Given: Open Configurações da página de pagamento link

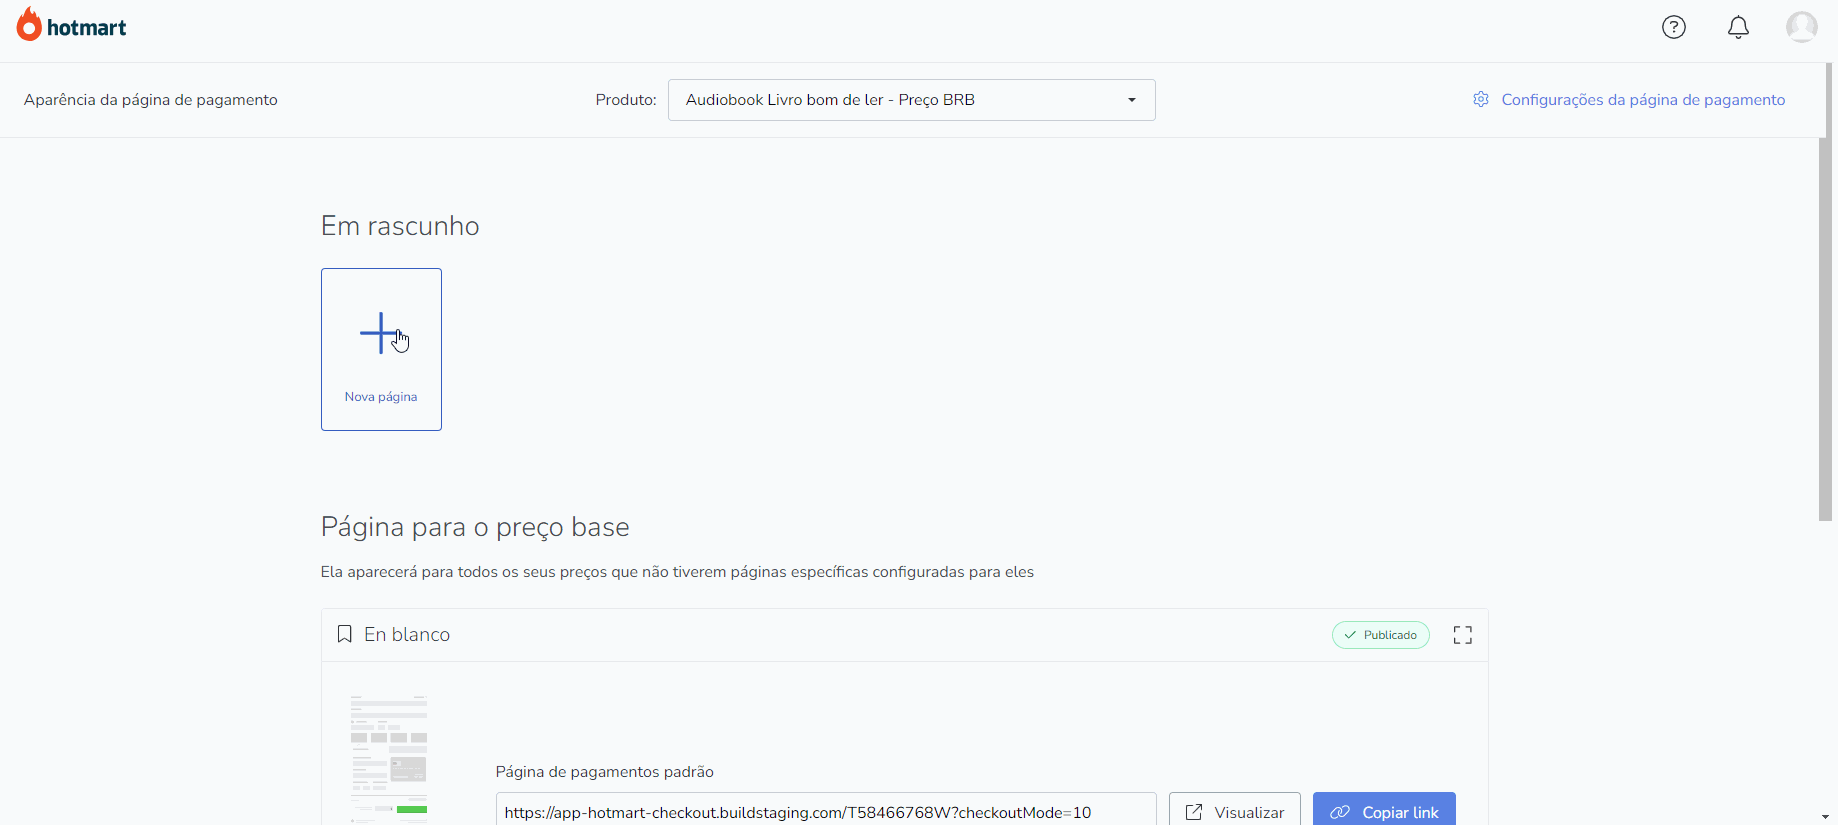Looking at the screenshot, I should pyautogui.click(x=1643, y=100).
